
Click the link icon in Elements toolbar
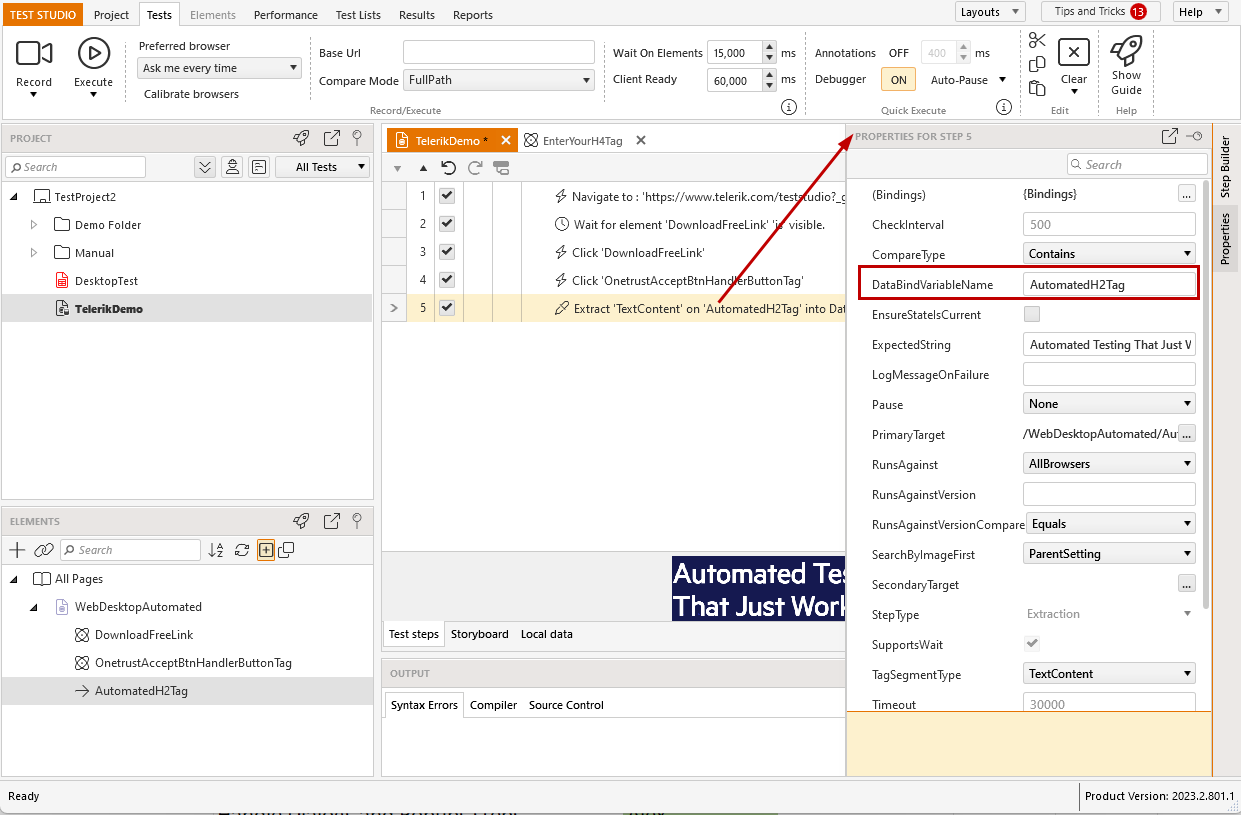43,550
